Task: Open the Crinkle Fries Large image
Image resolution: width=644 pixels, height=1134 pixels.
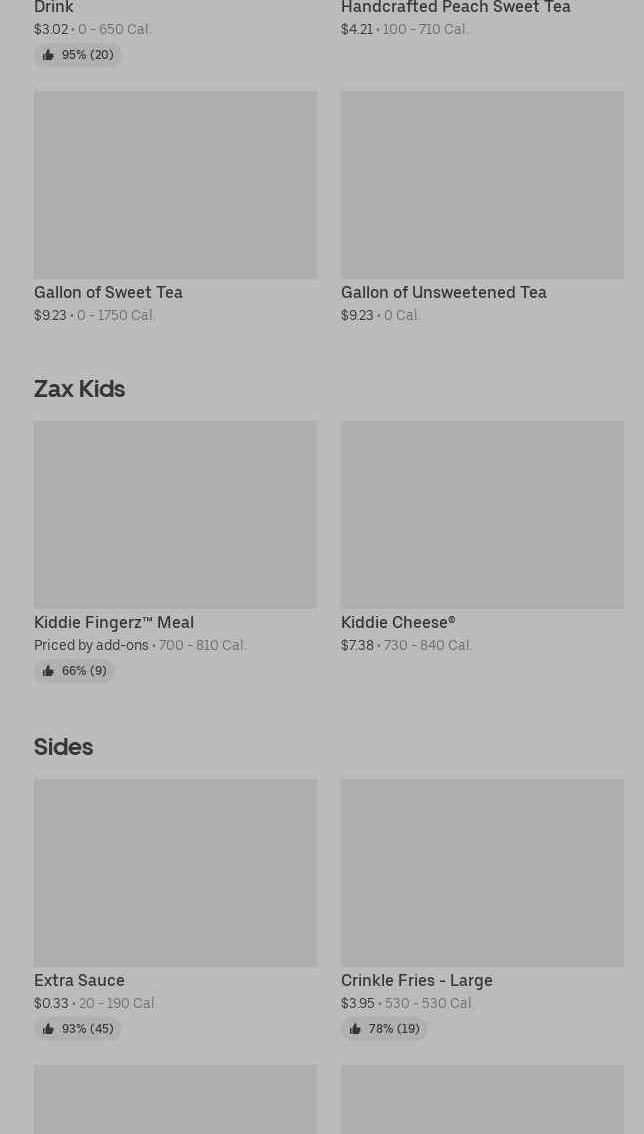Action: (x=482, y=872)
